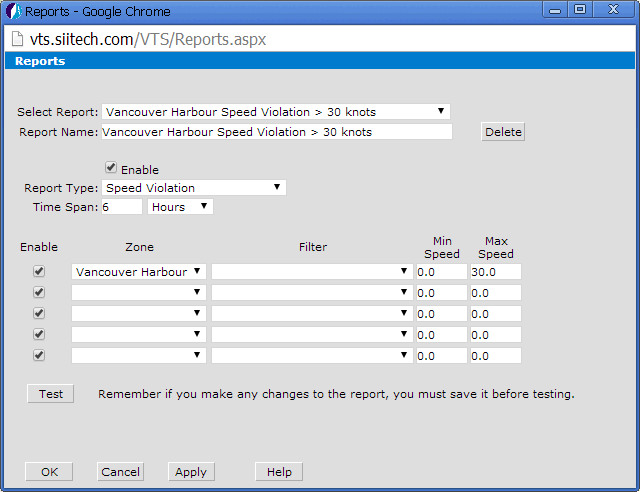Screen dimensions: 640x492
Task: Click the Time Span value field
Action: point(121,207)
